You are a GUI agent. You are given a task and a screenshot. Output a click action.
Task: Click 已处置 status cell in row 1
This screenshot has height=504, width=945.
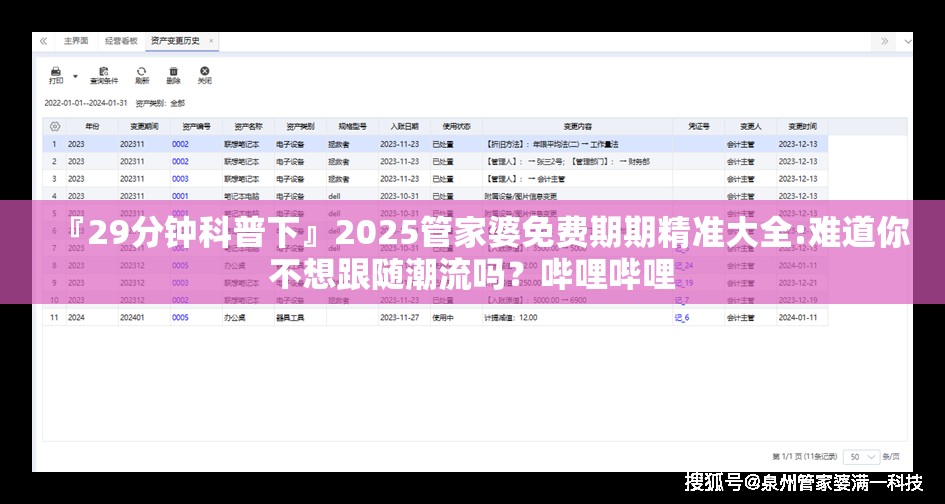(x=456, y=144)
